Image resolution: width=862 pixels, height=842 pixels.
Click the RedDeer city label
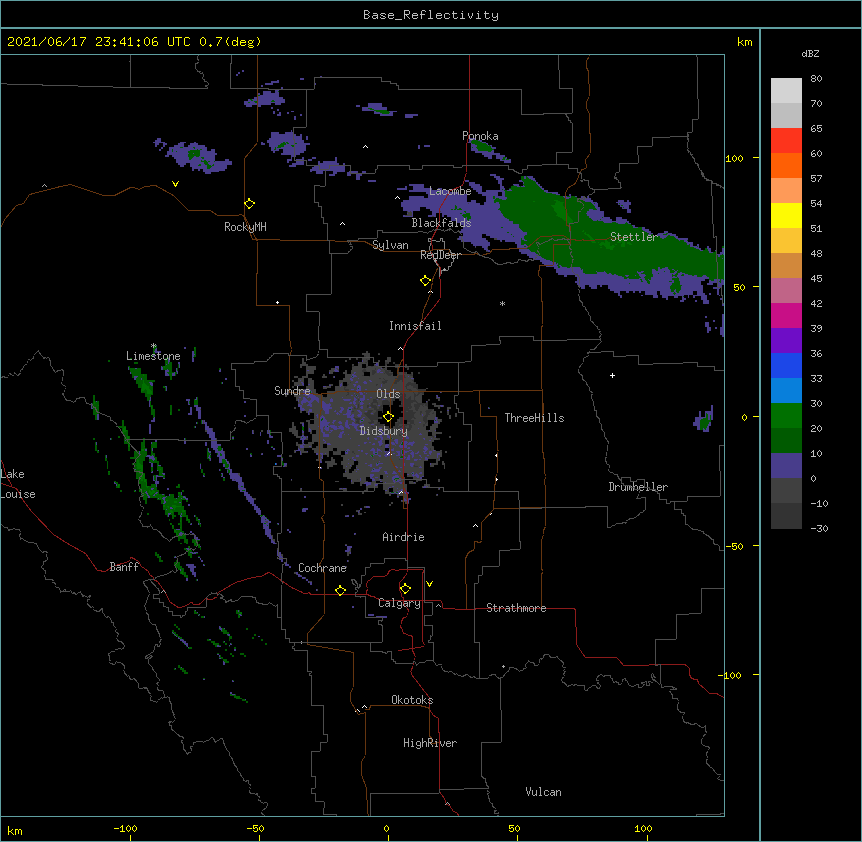tap(440, 255)
